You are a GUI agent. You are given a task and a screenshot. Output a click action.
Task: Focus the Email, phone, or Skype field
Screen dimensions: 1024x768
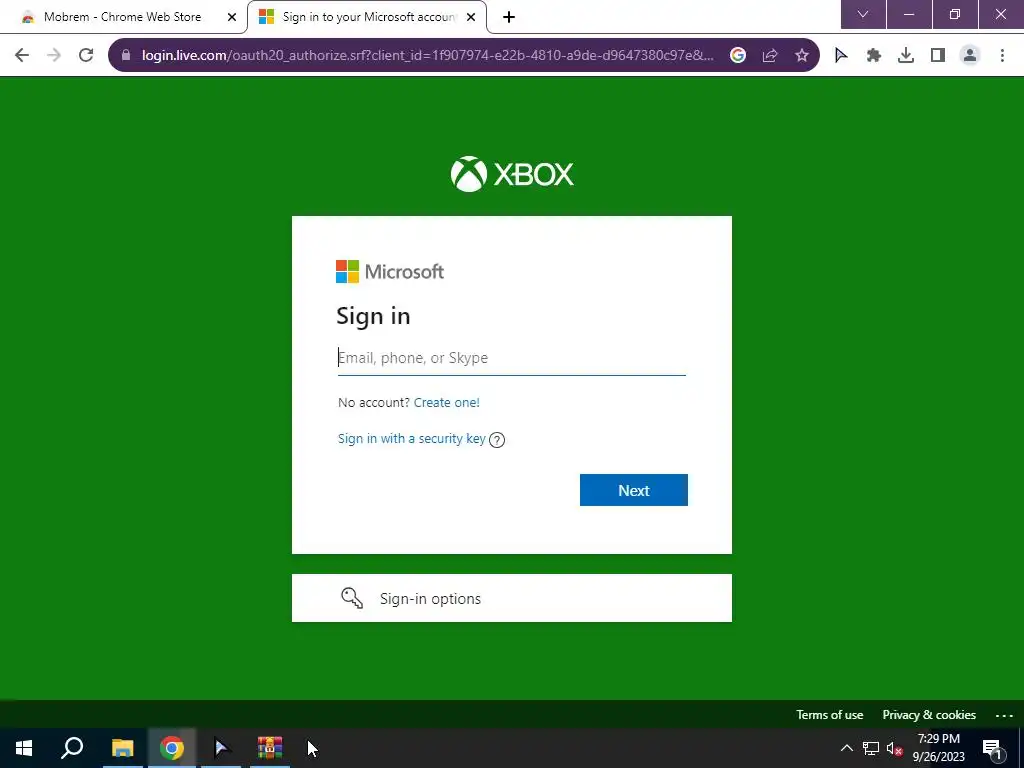[x=511, y=358]
